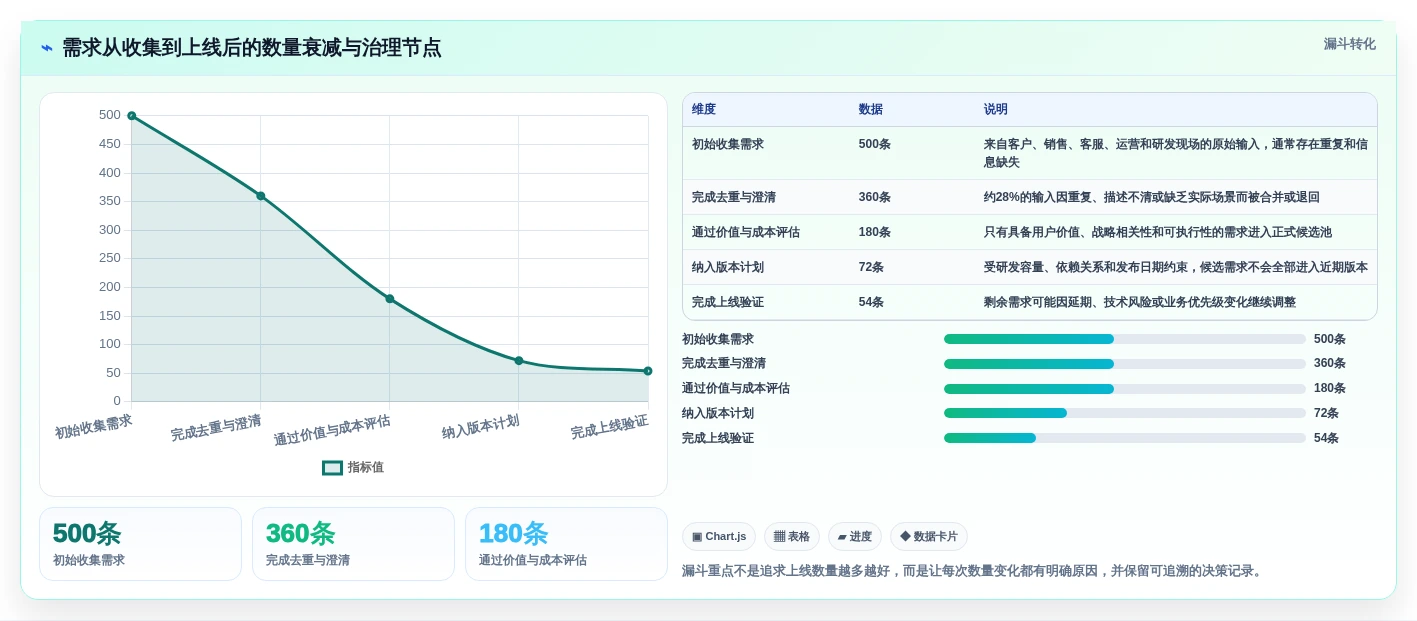Click the 数据 column header
This screenshot has height=621, width=1417.
tap(870, 109)
